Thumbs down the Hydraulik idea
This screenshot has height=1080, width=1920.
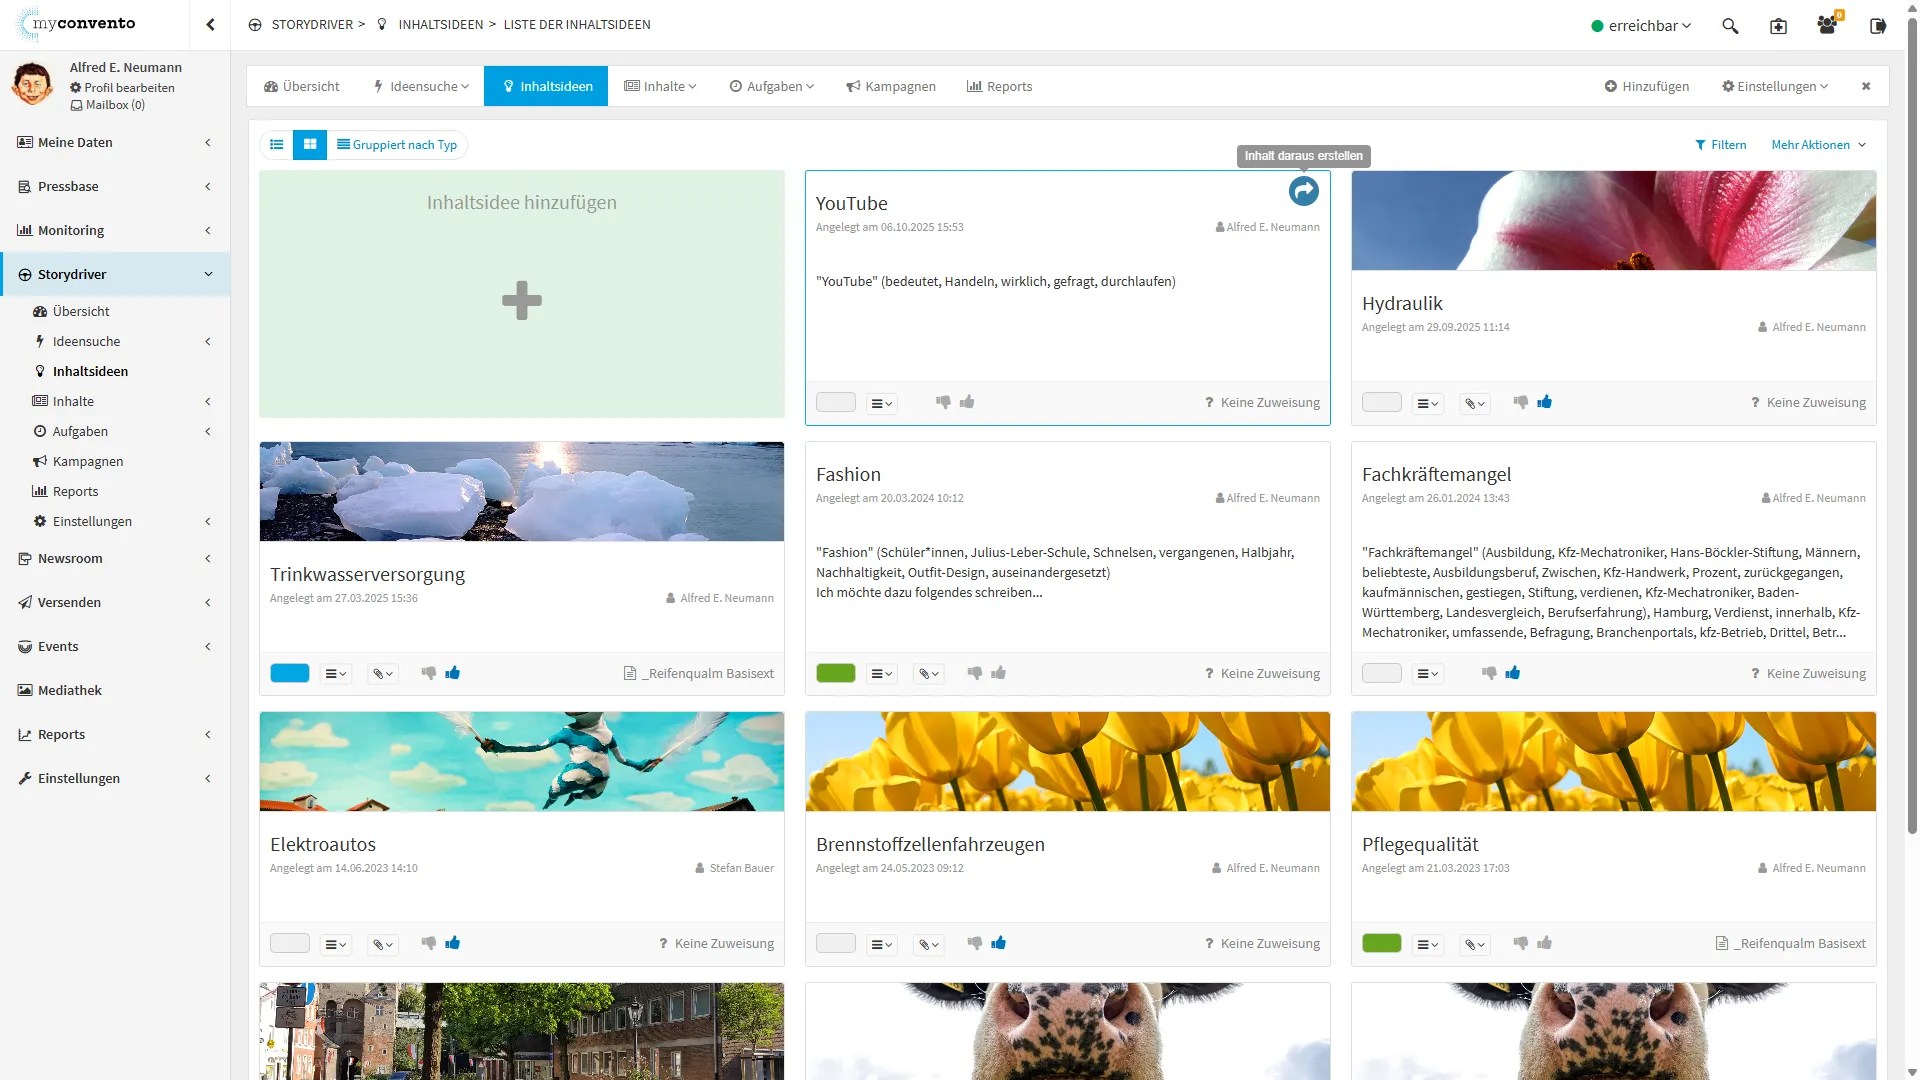tap(1520, 402)
